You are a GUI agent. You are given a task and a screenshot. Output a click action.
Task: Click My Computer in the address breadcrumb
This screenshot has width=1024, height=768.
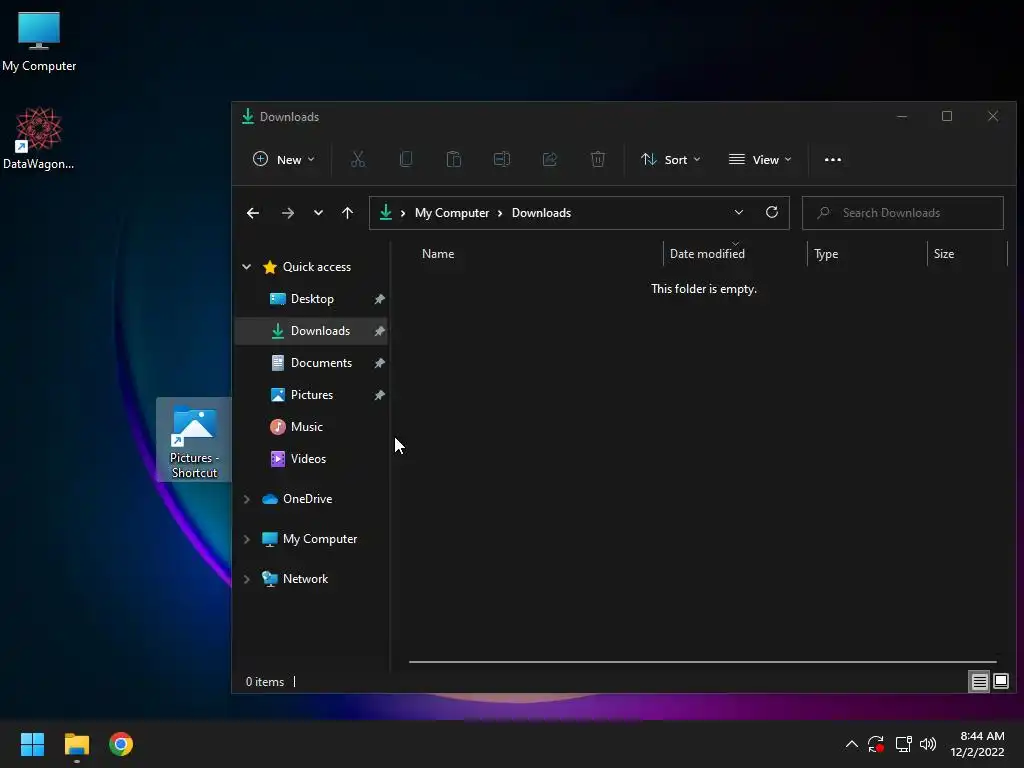point(452,213)
